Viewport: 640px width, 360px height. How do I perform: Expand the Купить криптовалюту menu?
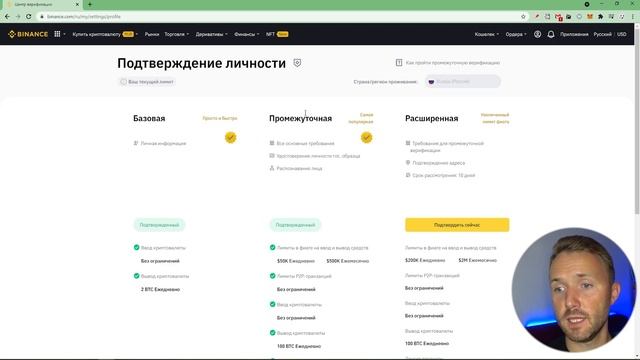(105, 34)
